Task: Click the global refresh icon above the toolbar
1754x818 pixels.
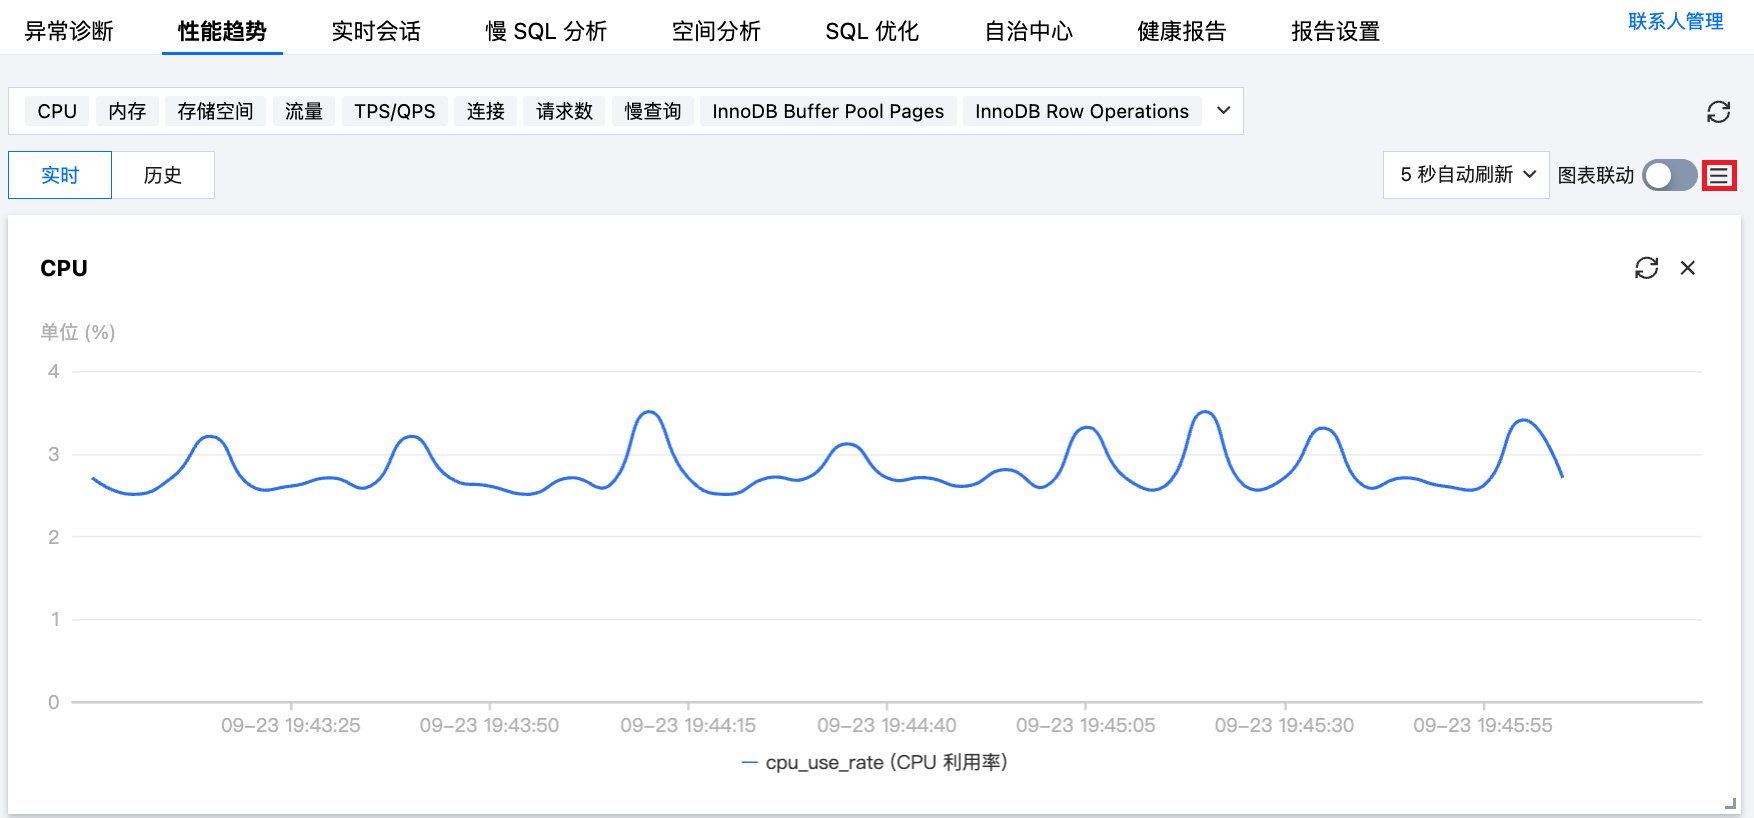Action: [x=1718, y=112]
